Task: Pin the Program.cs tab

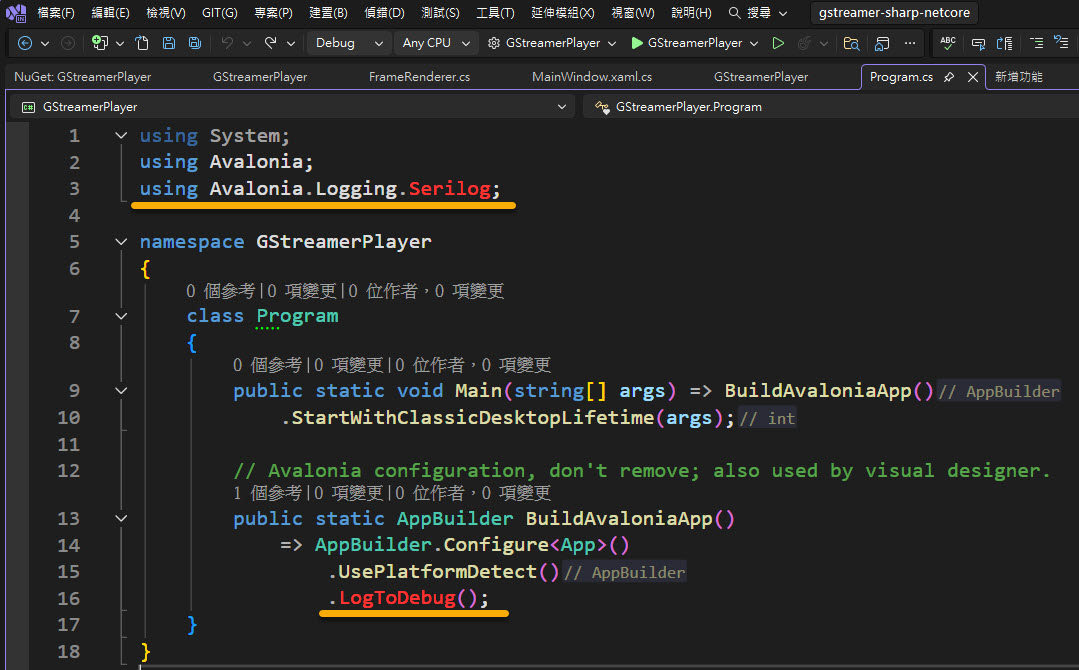Action: pyautogui.click(x=949, y=77)
